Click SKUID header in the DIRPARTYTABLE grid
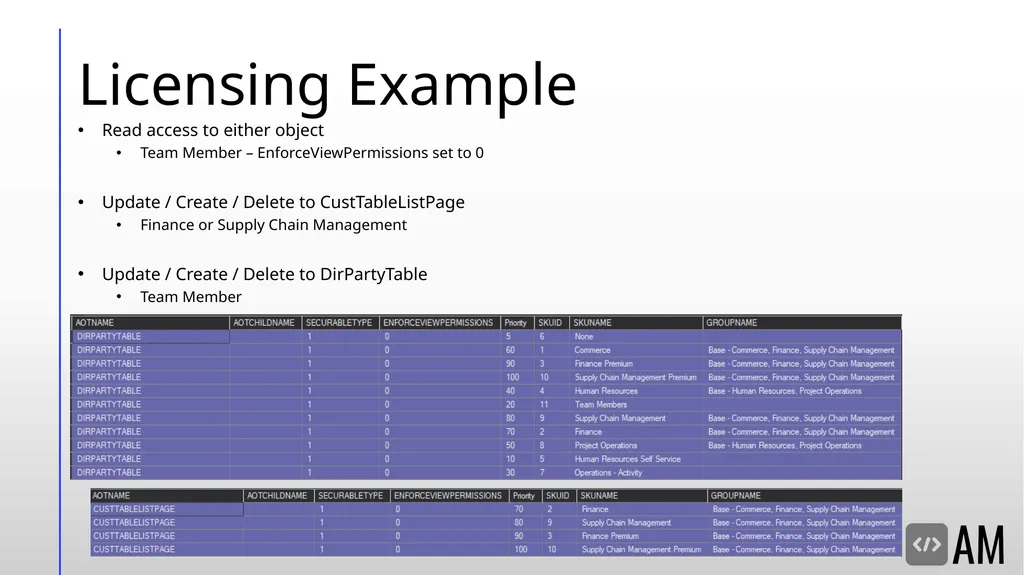Screen dimensions: 1024x575 point(550,323)
